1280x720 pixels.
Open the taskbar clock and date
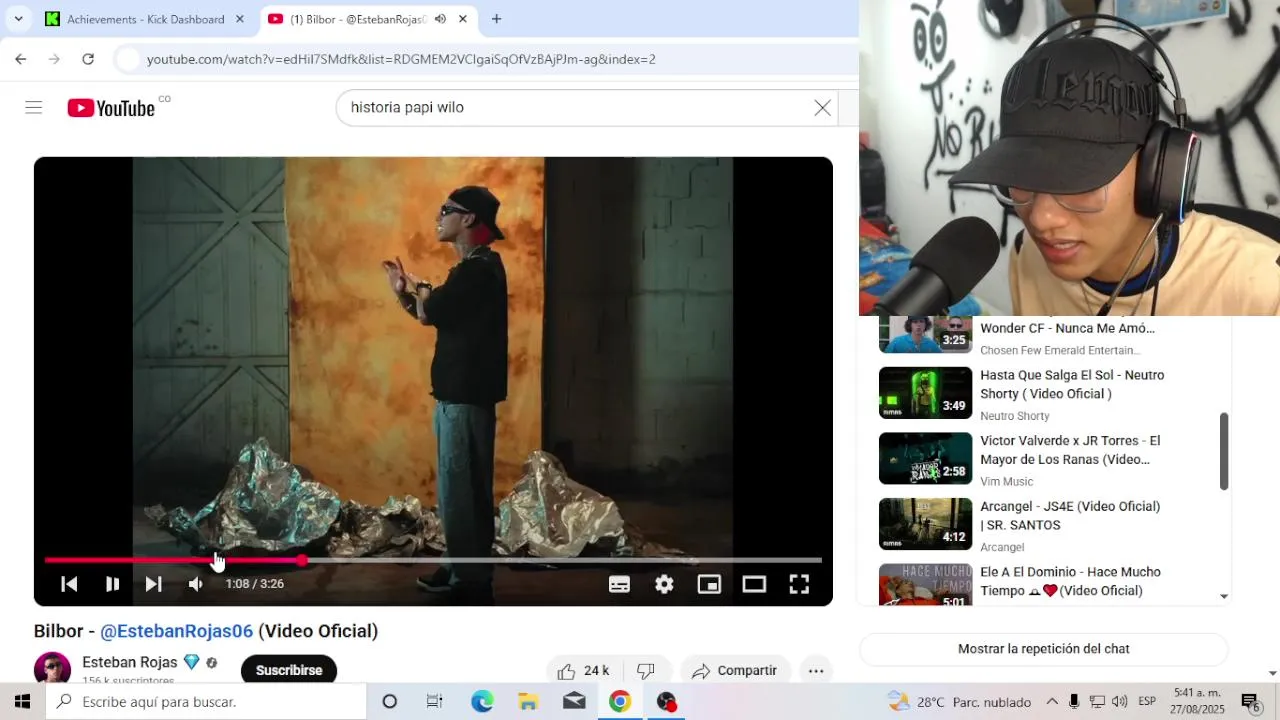(x=1199, y=701)
